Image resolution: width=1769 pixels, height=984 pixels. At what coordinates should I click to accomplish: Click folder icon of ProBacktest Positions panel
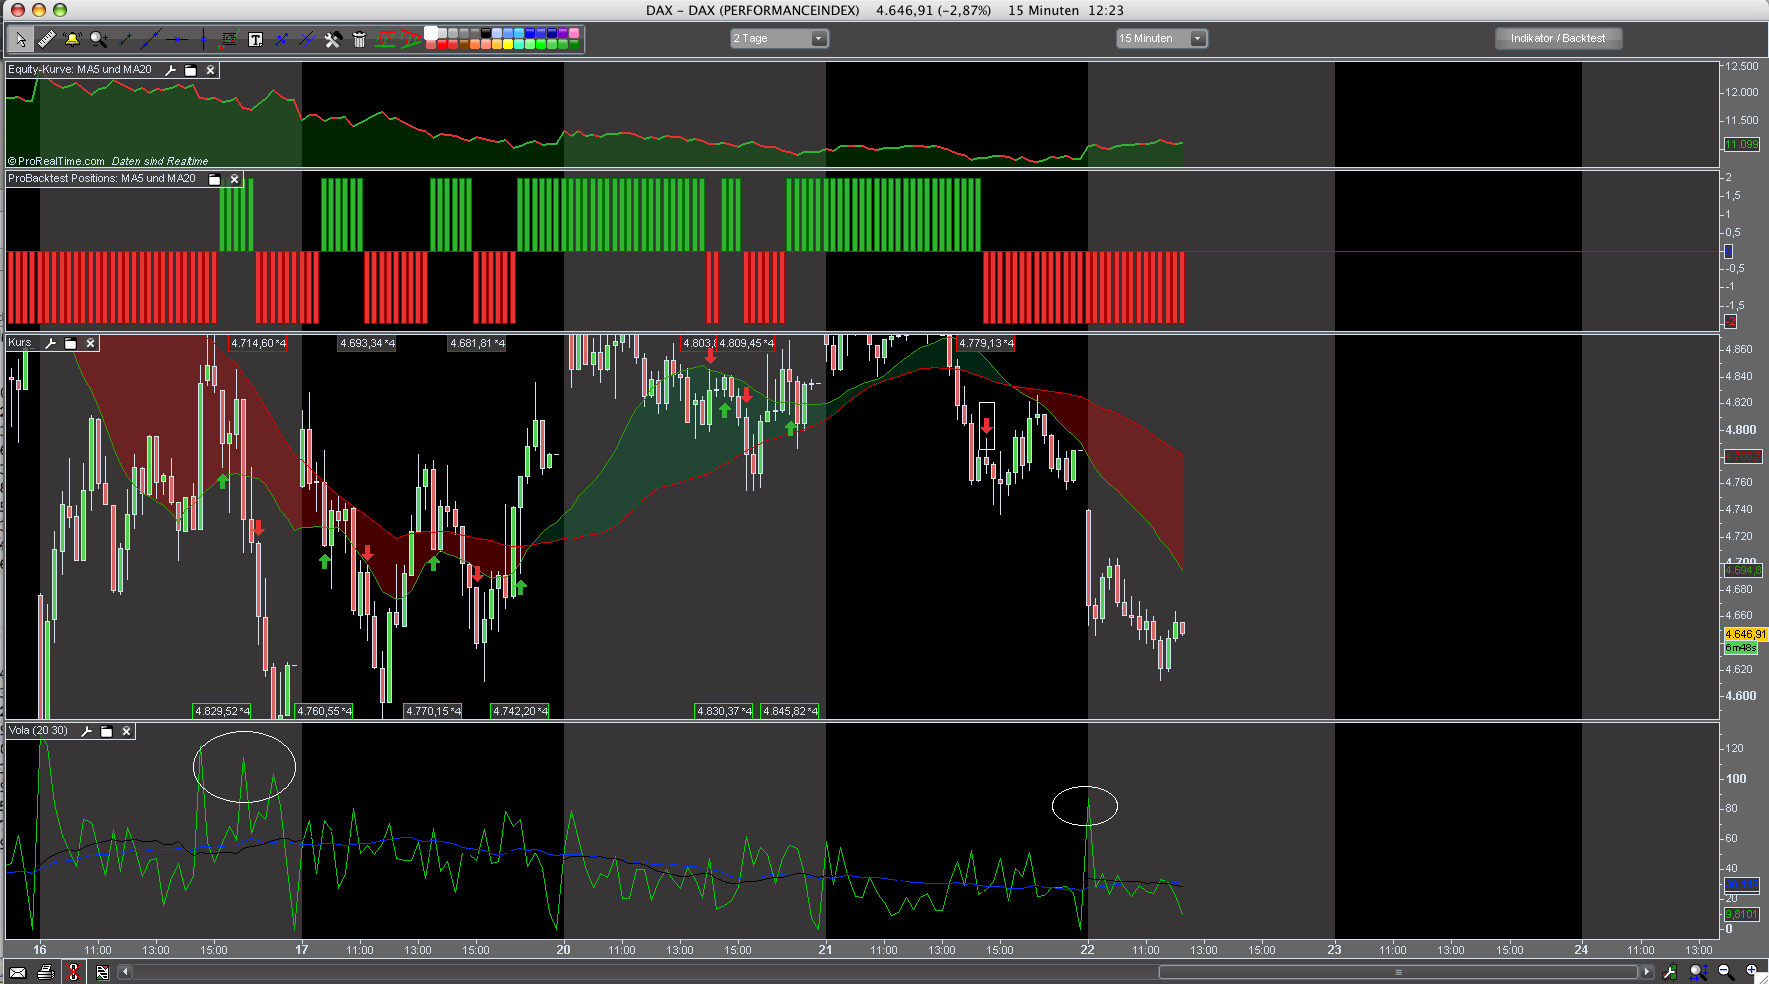point(214,179)
